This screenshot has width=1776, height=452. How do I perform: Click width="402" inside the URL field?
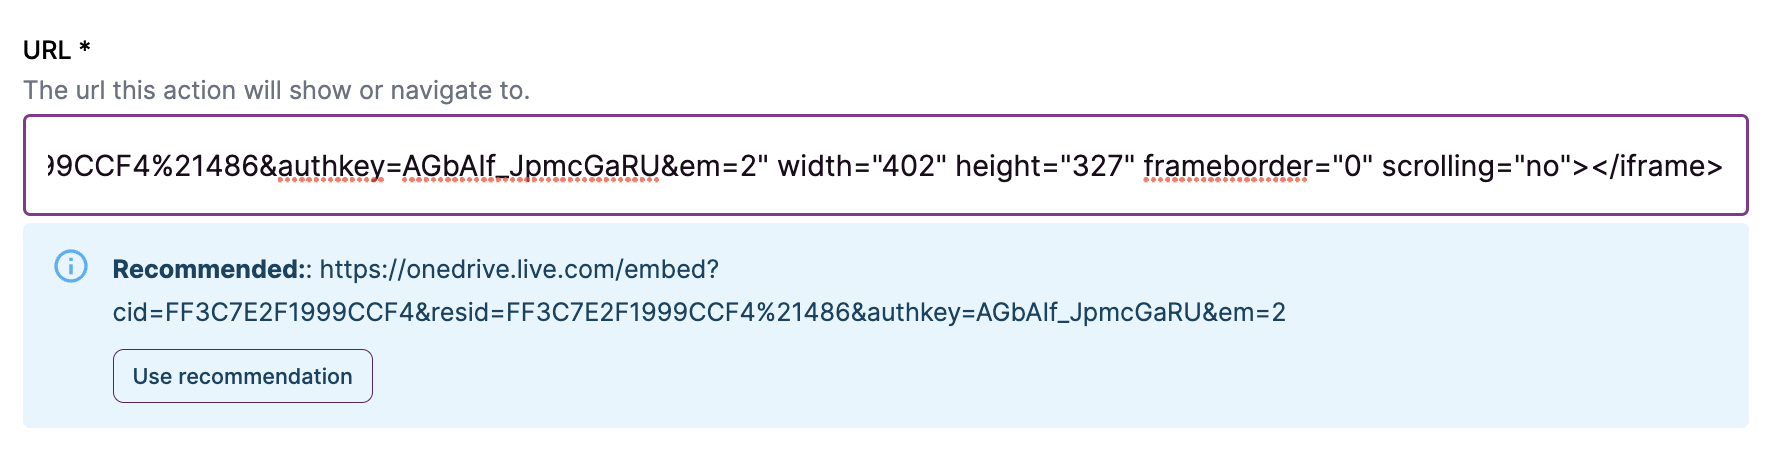(x=862, y=166)
